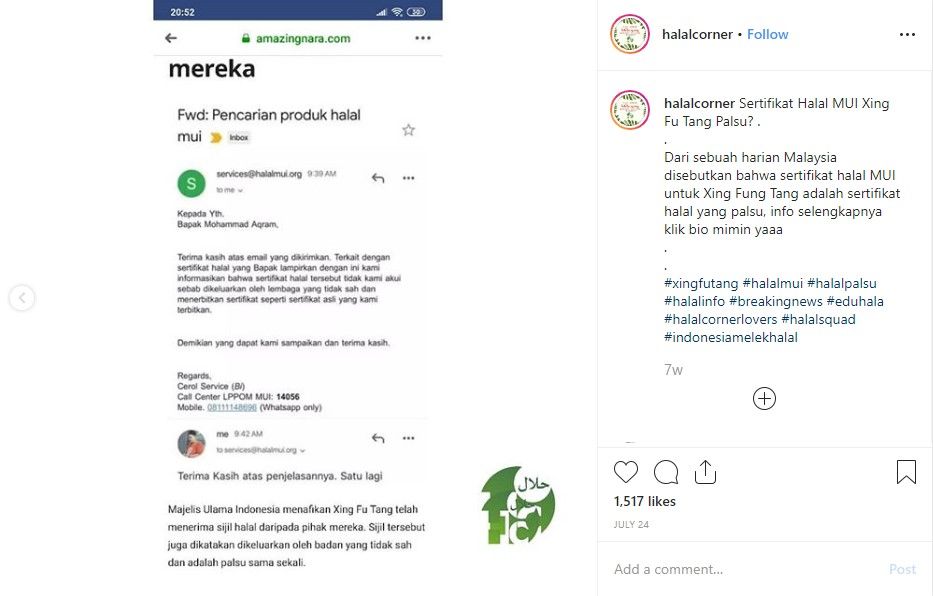Open post options three-dot menu
Viewport: 933px width, 596px height.
point(907,34)
